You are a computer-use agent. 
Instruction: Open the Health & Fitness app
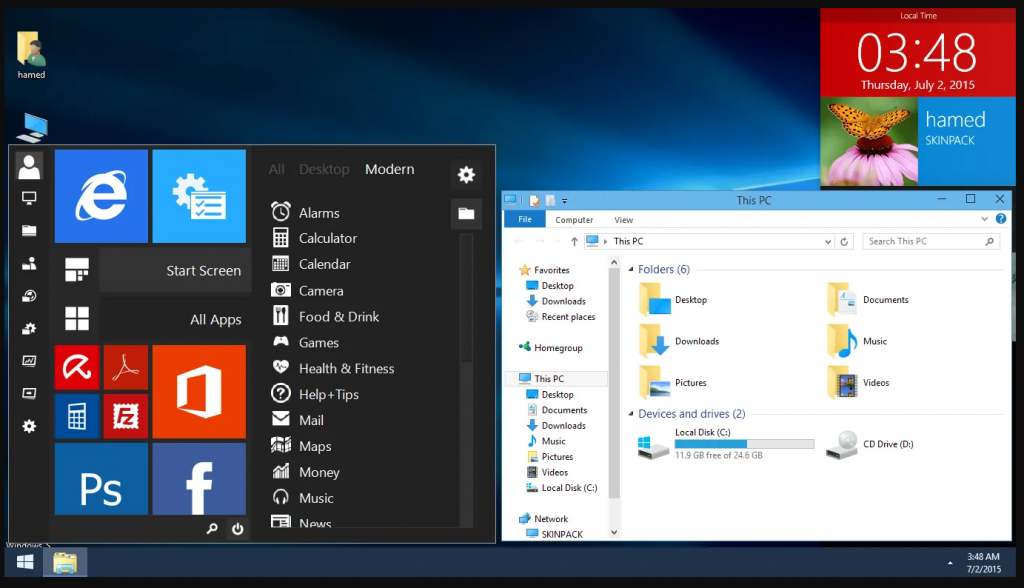332,368
